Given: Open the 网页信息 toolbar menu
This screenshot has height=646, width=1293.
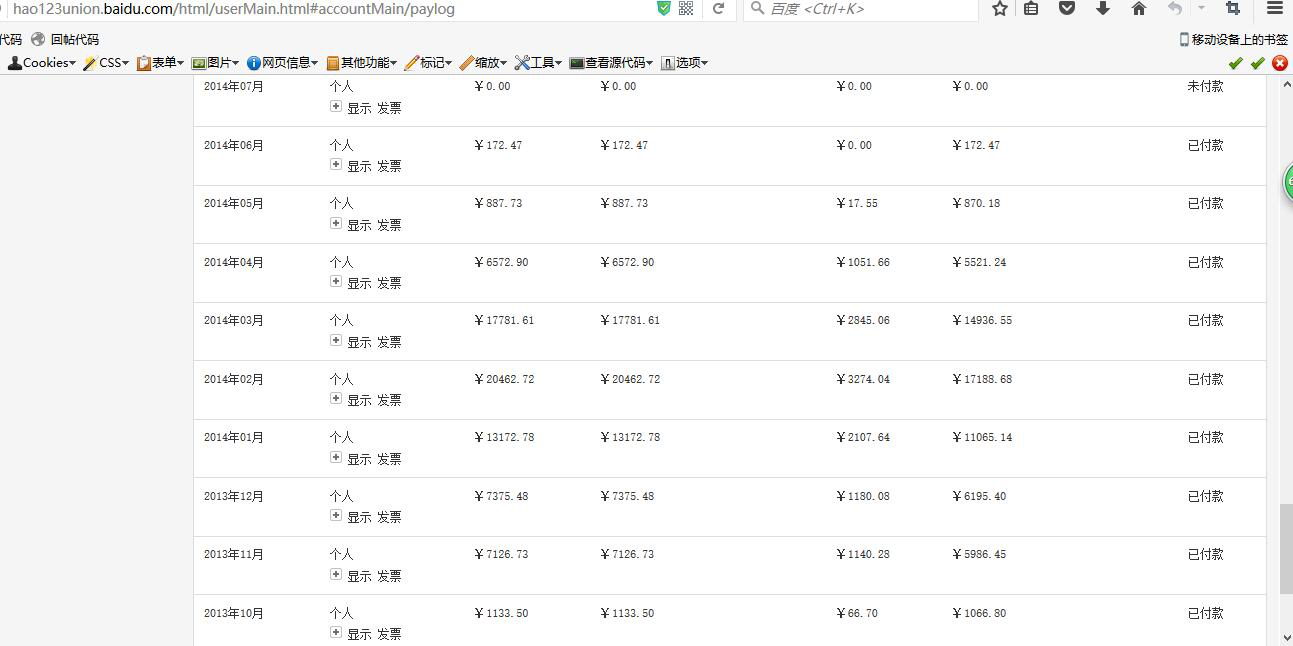Looking at the screenshot, I should point(282,63).
